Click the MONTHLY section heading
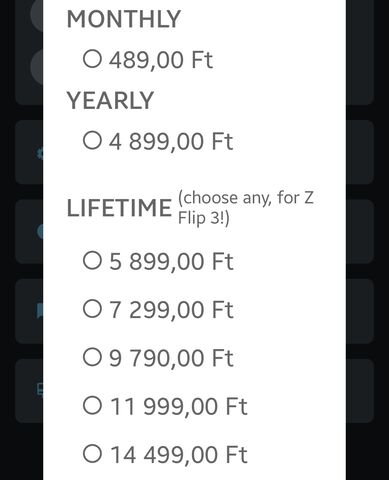389x480 pixels. [x=124, y=19]
